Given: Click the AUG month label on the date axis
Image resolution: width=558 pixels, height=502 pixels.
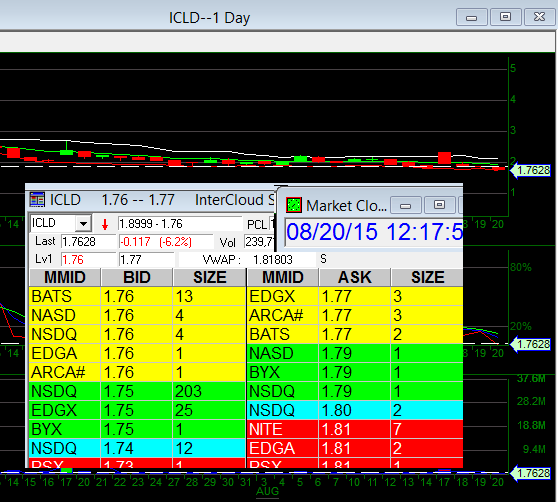Looking at the screenshot, I should click(268, 491).
